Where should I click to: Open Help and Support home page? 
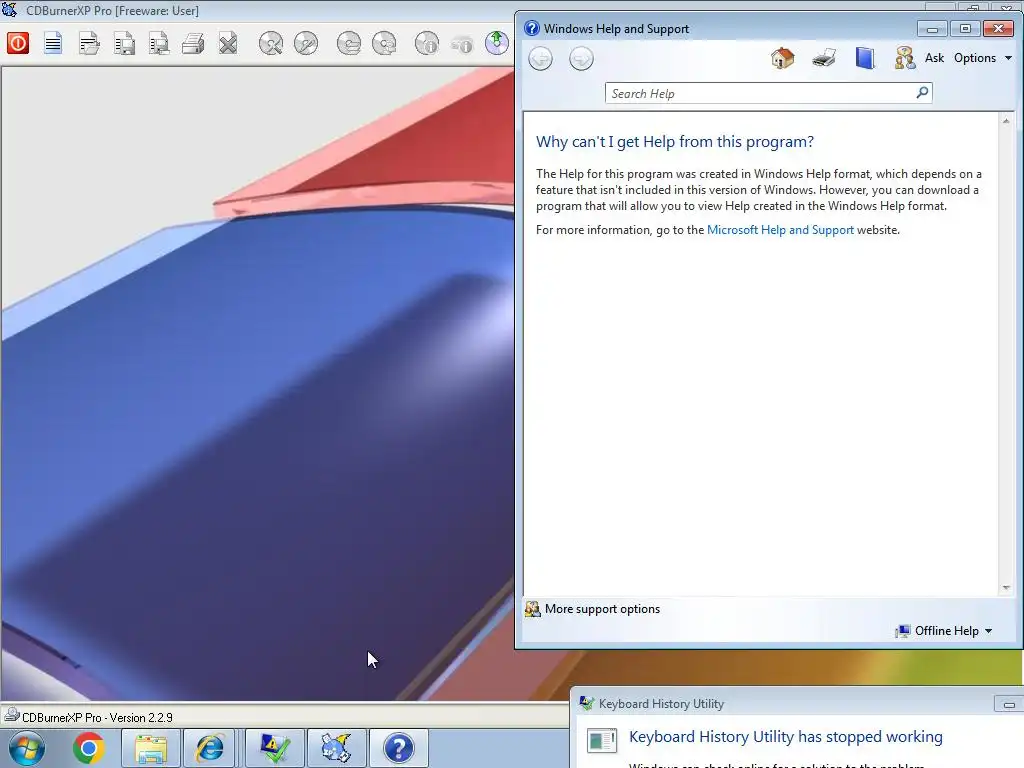[782, 58]
